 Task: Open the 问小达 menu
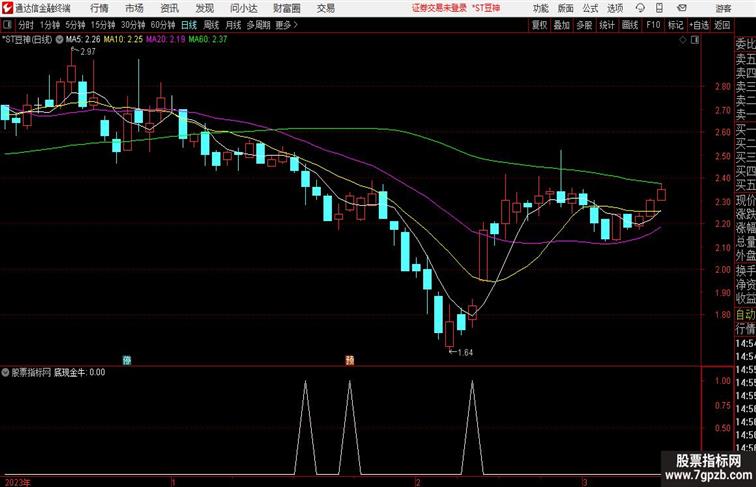243,8
